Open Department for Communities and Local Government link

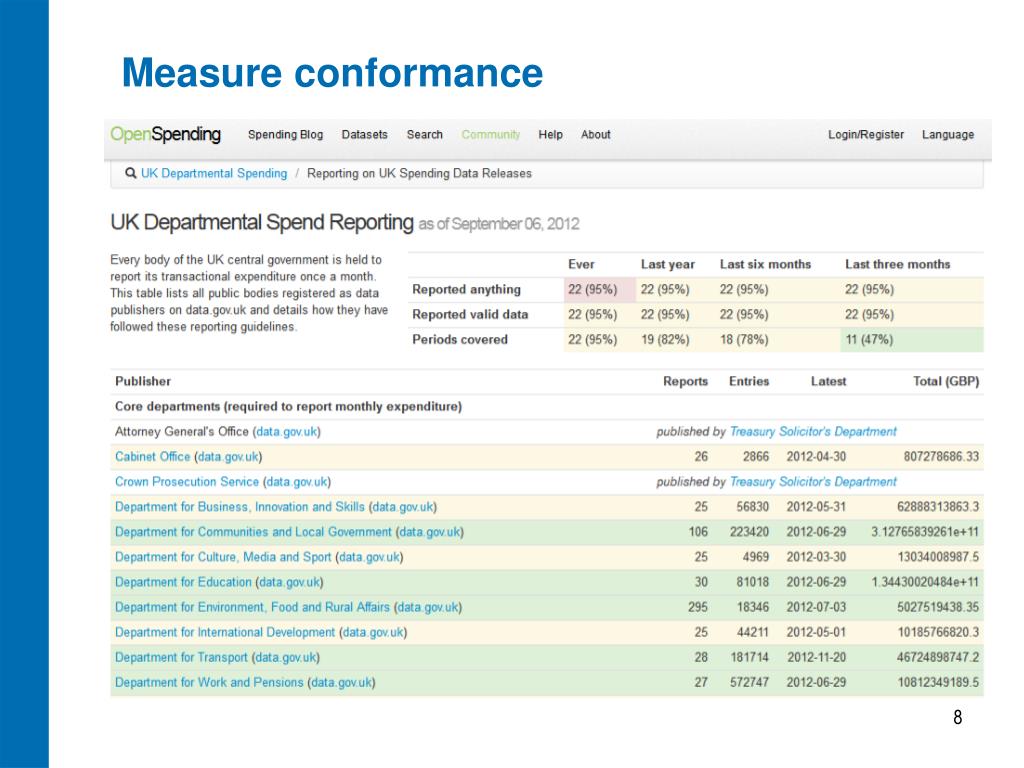pos(253,532)
